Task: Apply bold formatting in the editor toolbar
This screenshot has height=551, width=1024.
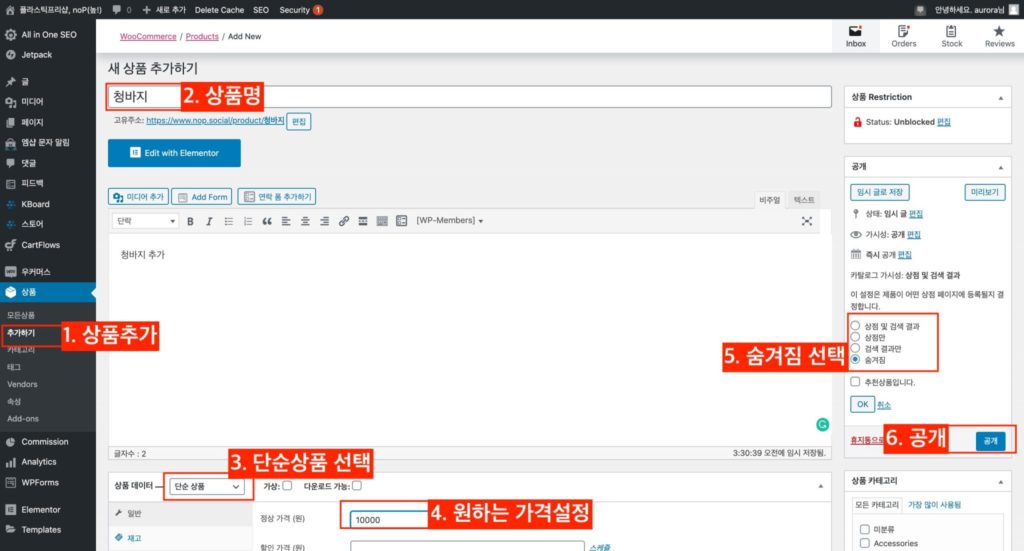Action: (190, 221)
